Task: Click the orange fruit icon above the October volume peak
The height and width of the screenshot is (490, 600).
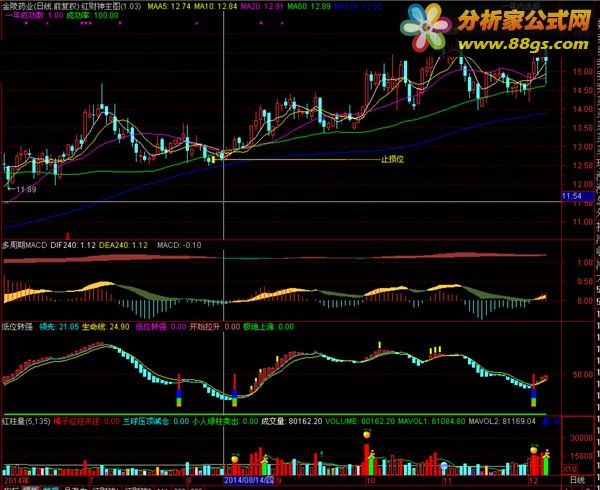Action: (x=367, y=434)
